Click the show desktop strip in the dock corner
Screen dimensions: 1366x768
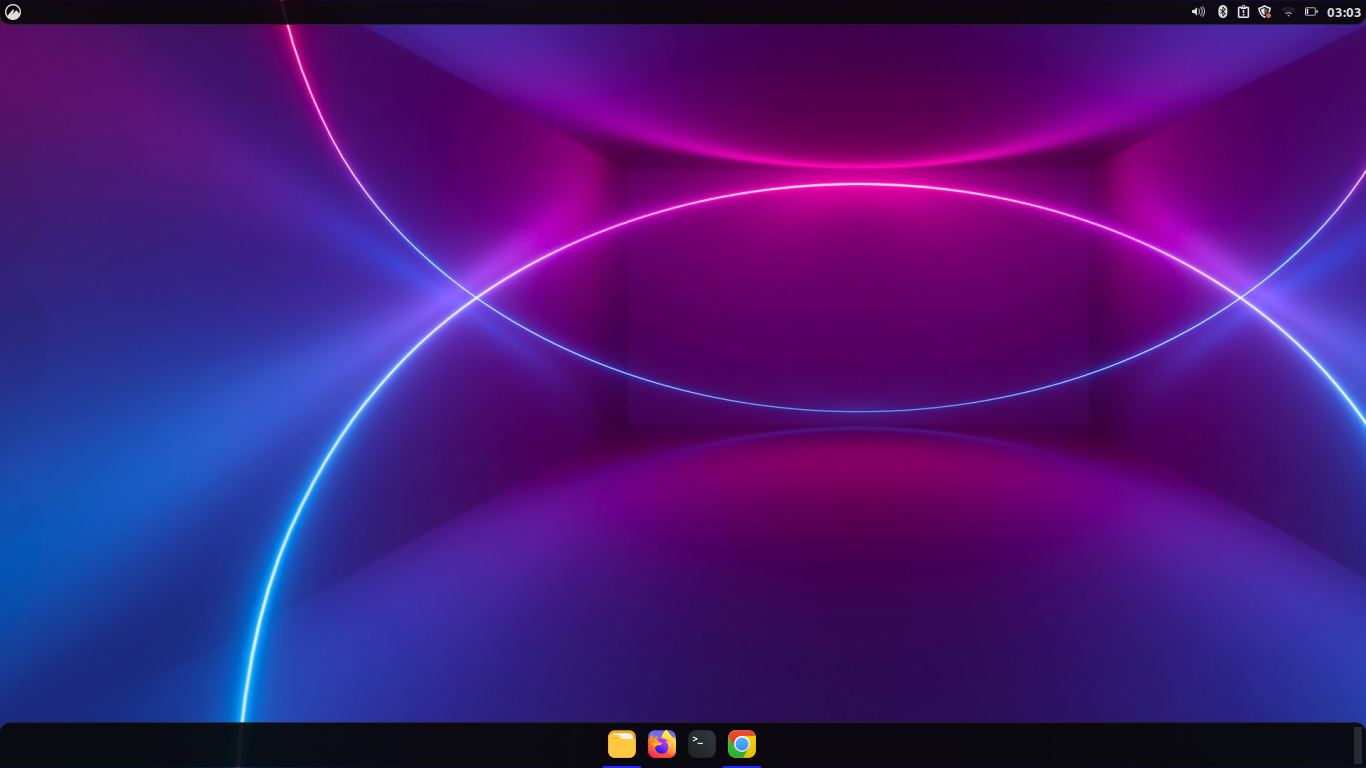(x=1358, y=745)
